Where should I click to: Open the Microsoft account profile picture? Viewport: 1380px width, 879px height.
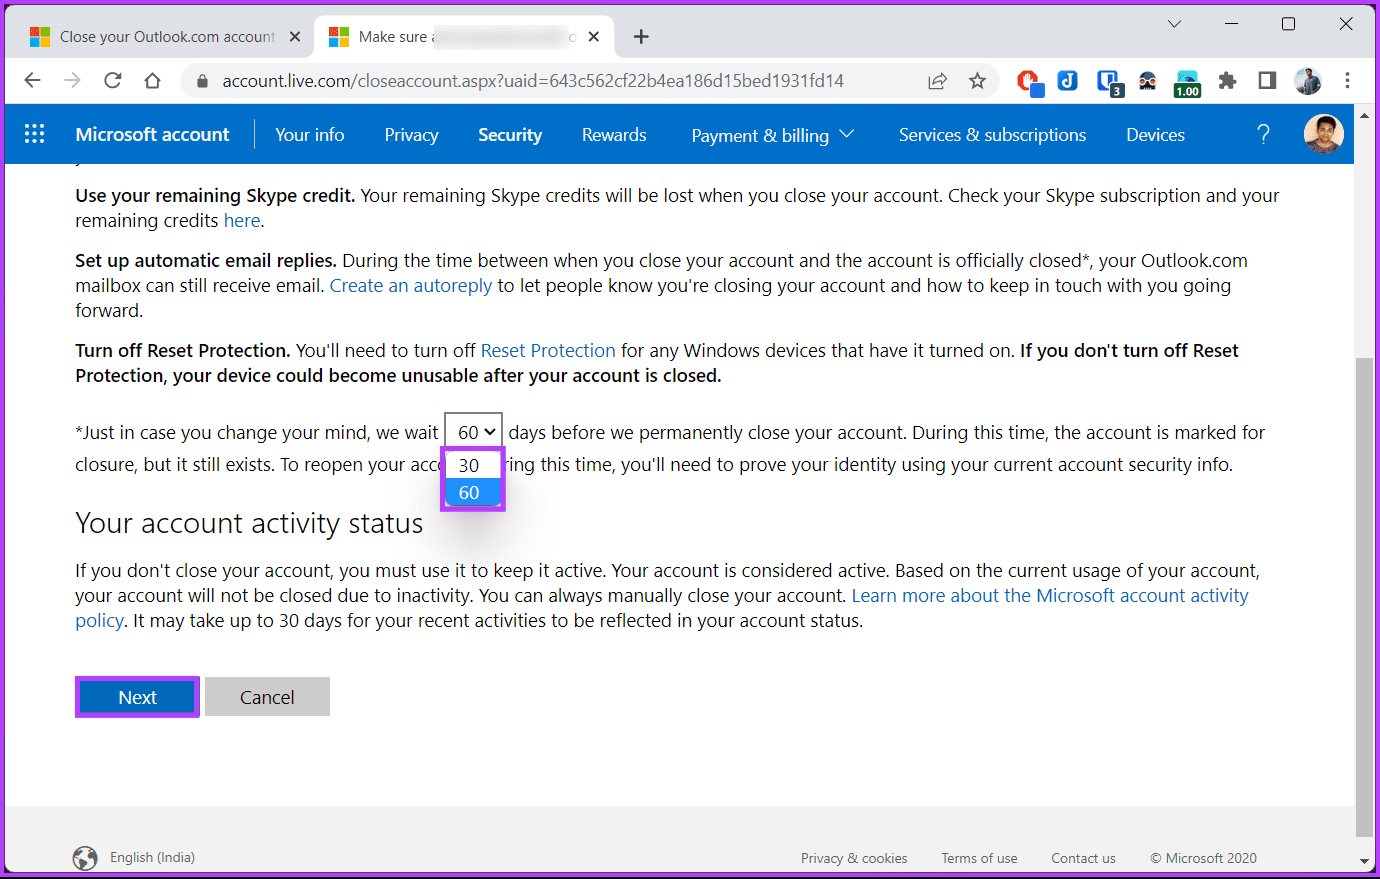(1323, 134)
